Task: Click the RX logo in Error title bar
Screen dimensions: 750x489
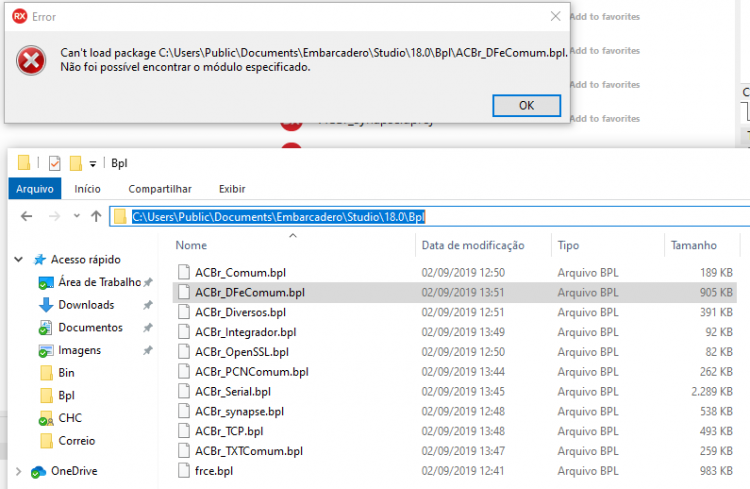Action: pos(20,17)
